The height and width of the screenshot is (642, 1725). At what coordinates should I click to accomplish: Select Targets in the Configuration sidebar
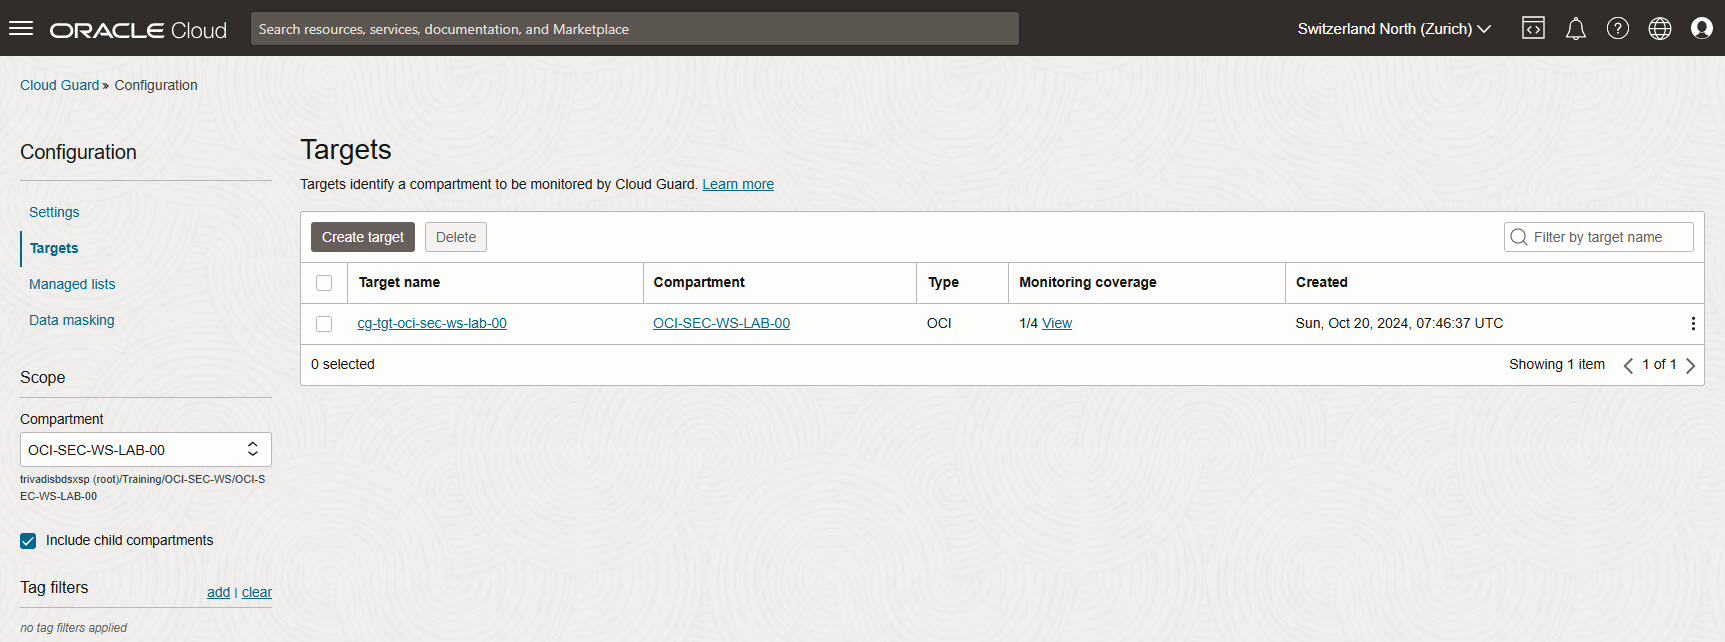54,248
